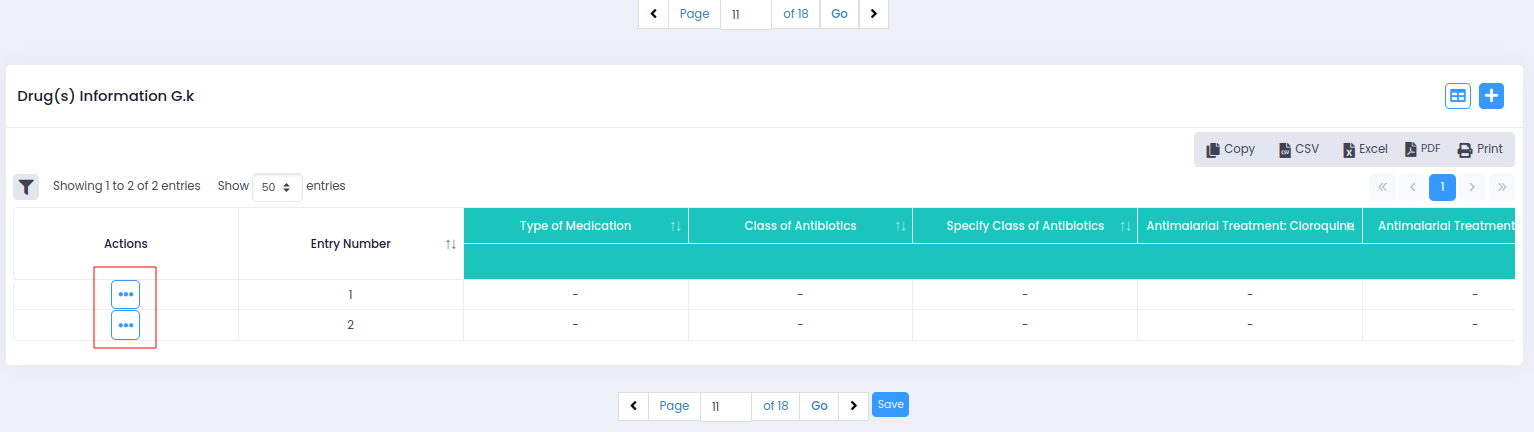Copy table data with Copy button
This screenshot has height=432, width=1534.
[x=1230, y=149]
